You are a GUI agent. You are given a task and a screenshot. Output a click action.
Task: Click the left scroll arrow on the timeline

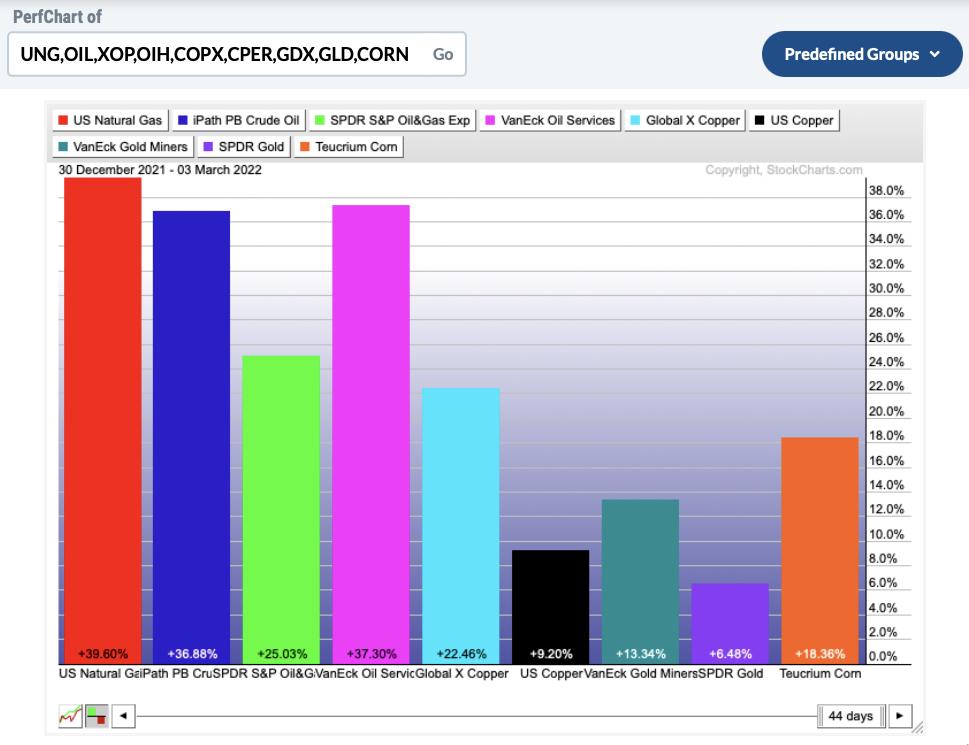[x=123, y=716]
